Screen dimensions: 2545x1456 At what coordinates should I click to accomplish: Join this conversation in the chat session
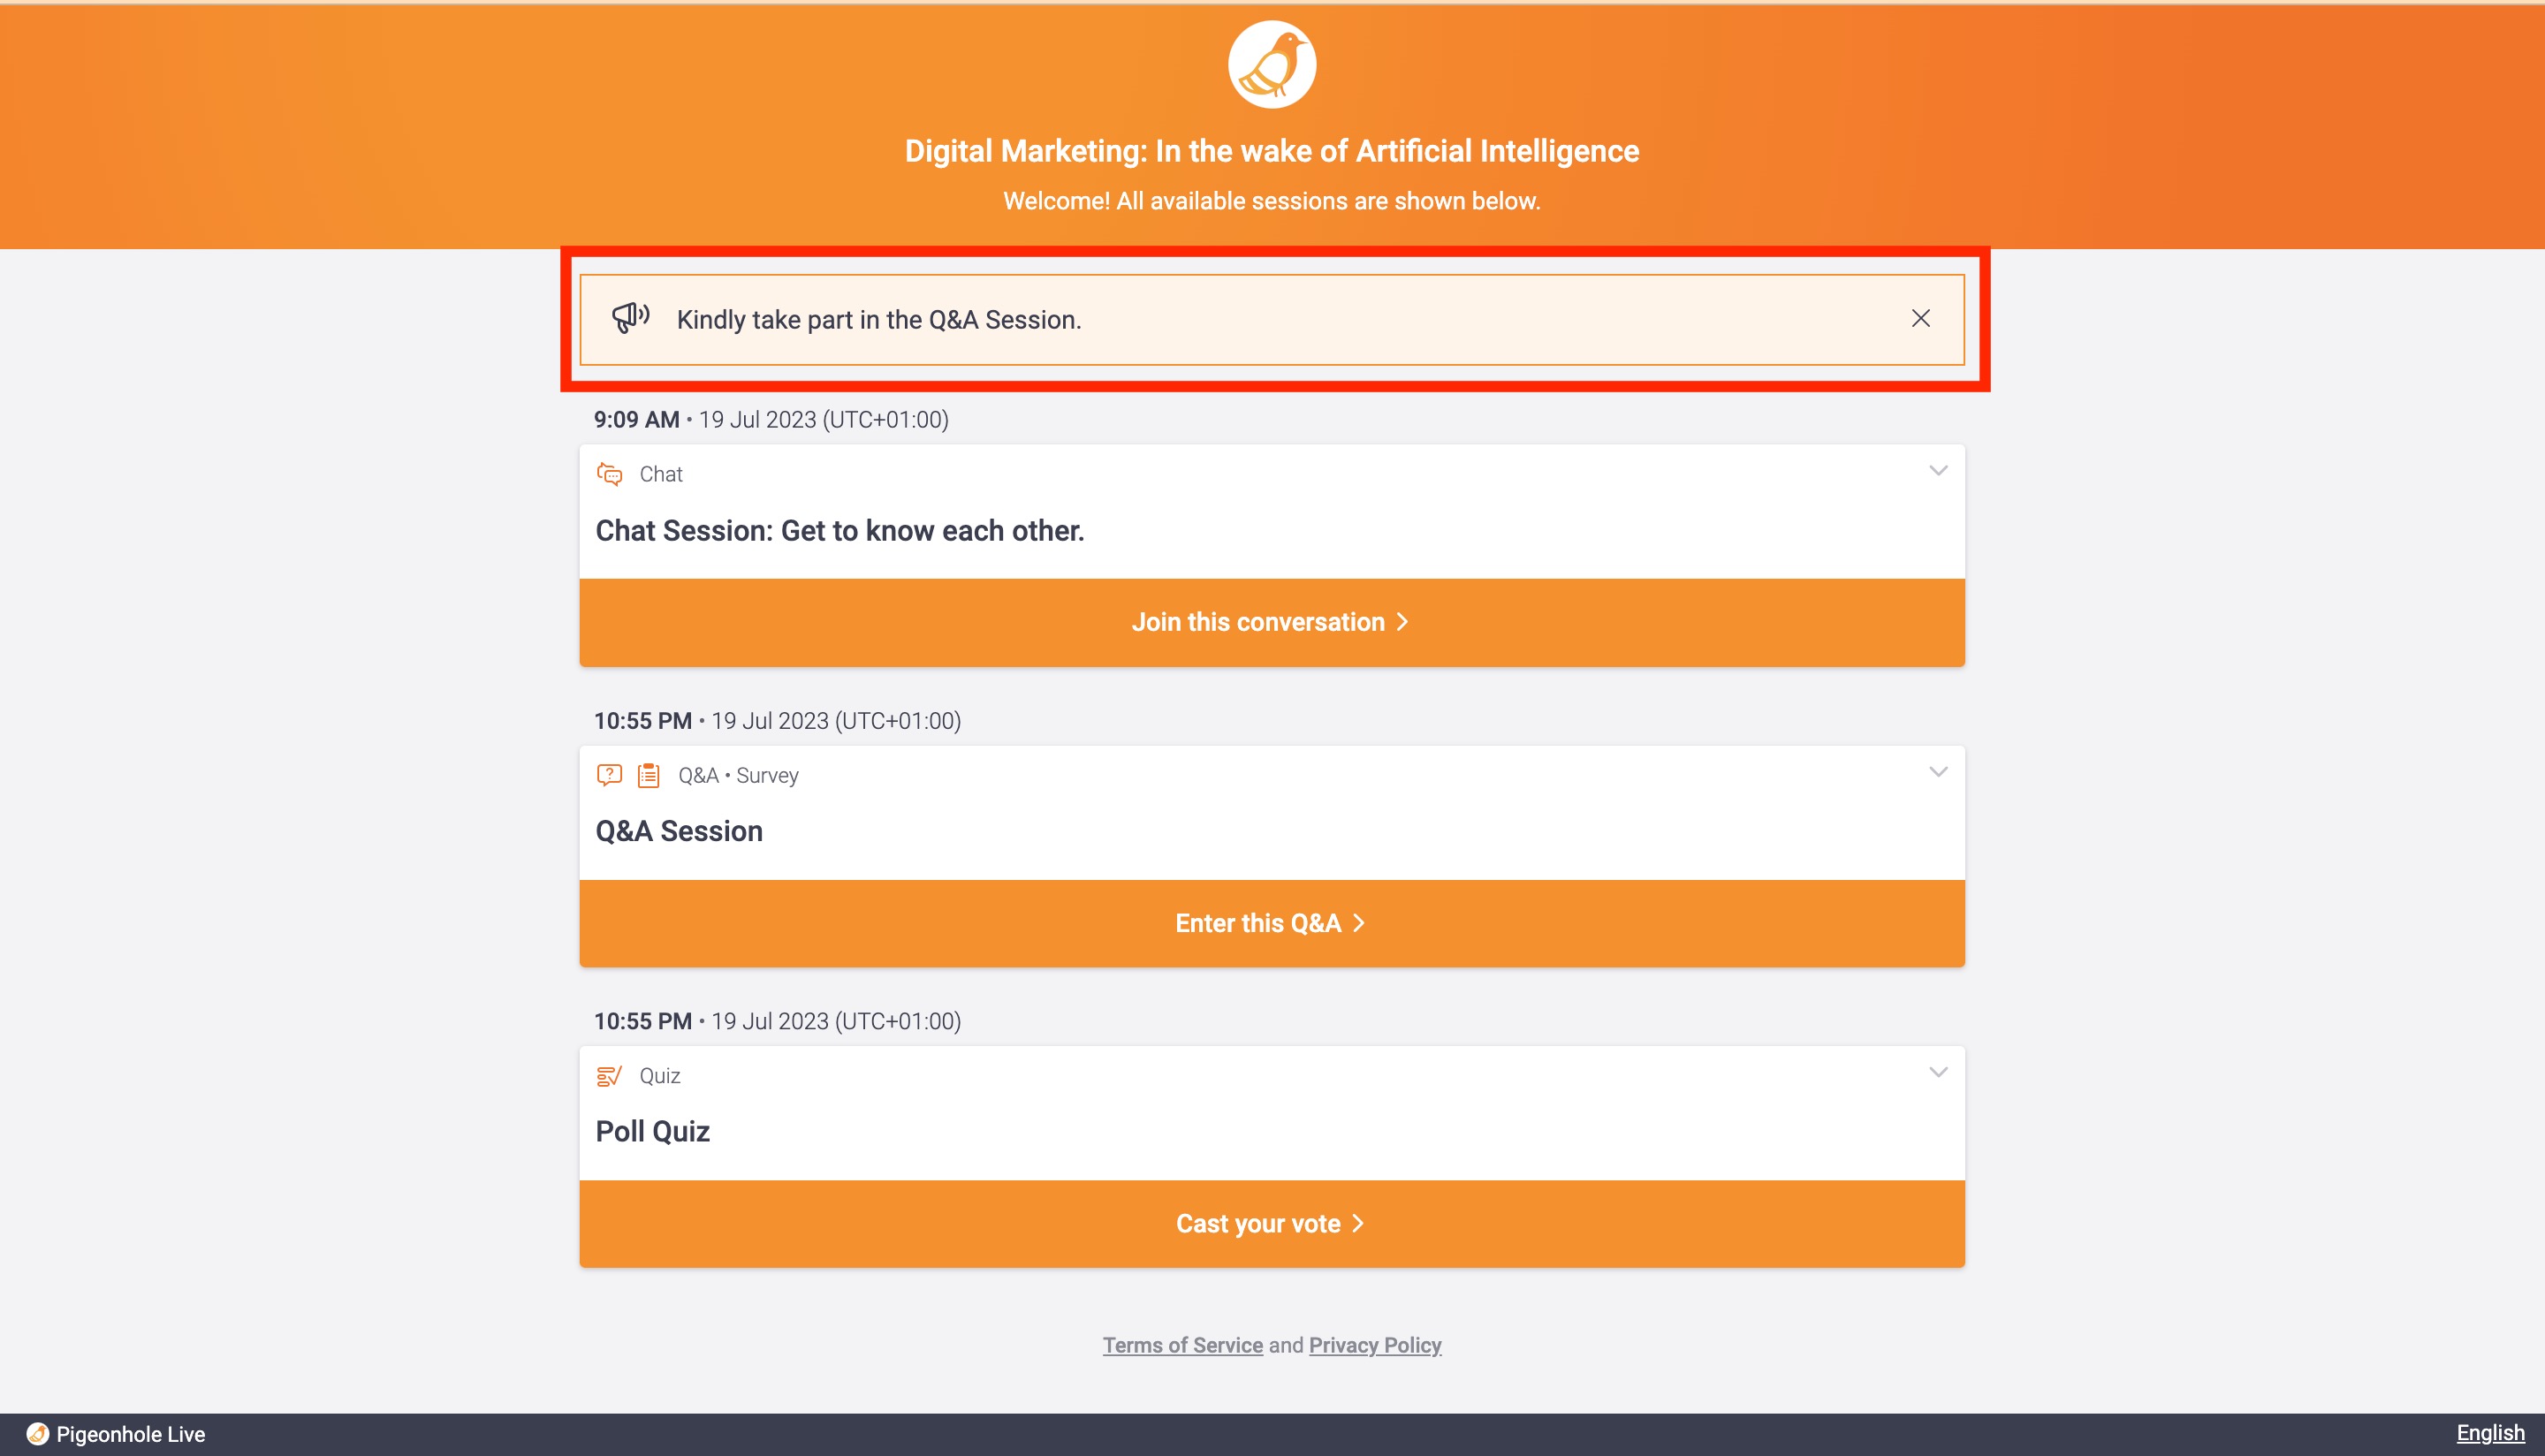(x=1272, y=622)
